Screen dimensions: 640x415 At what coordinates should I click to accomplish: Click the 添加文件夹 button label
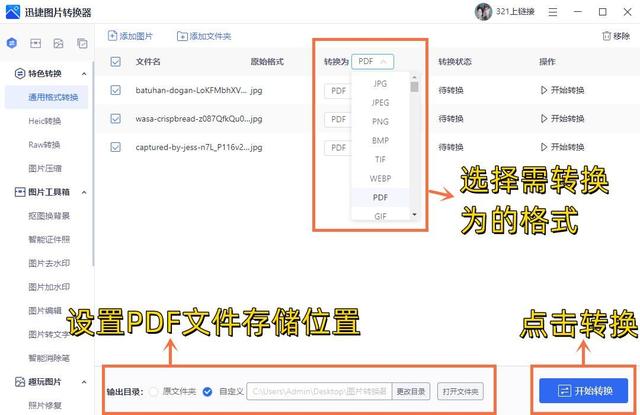210,36
